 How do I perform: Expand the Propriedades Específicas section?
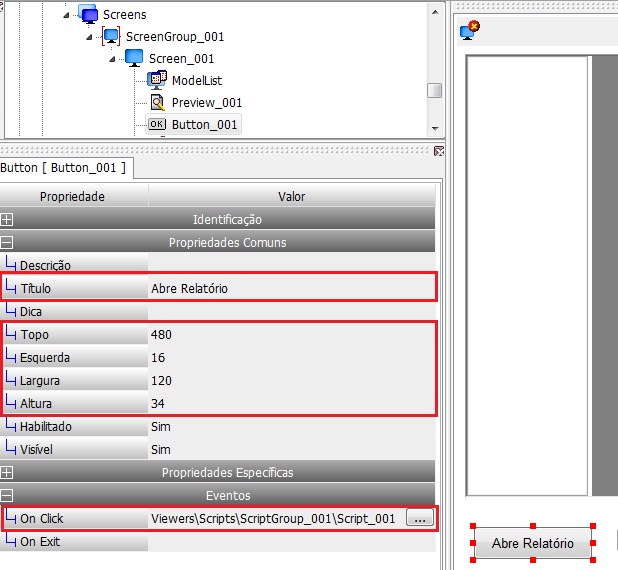(x=7, y=472)
